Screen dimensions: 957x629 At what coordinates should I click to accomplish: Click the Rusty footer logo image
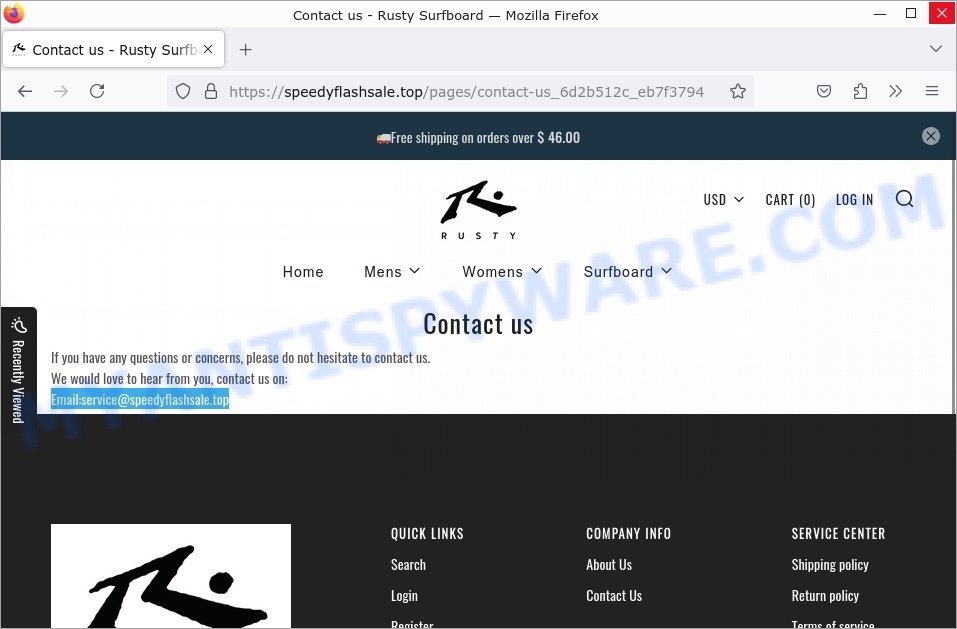171,576
